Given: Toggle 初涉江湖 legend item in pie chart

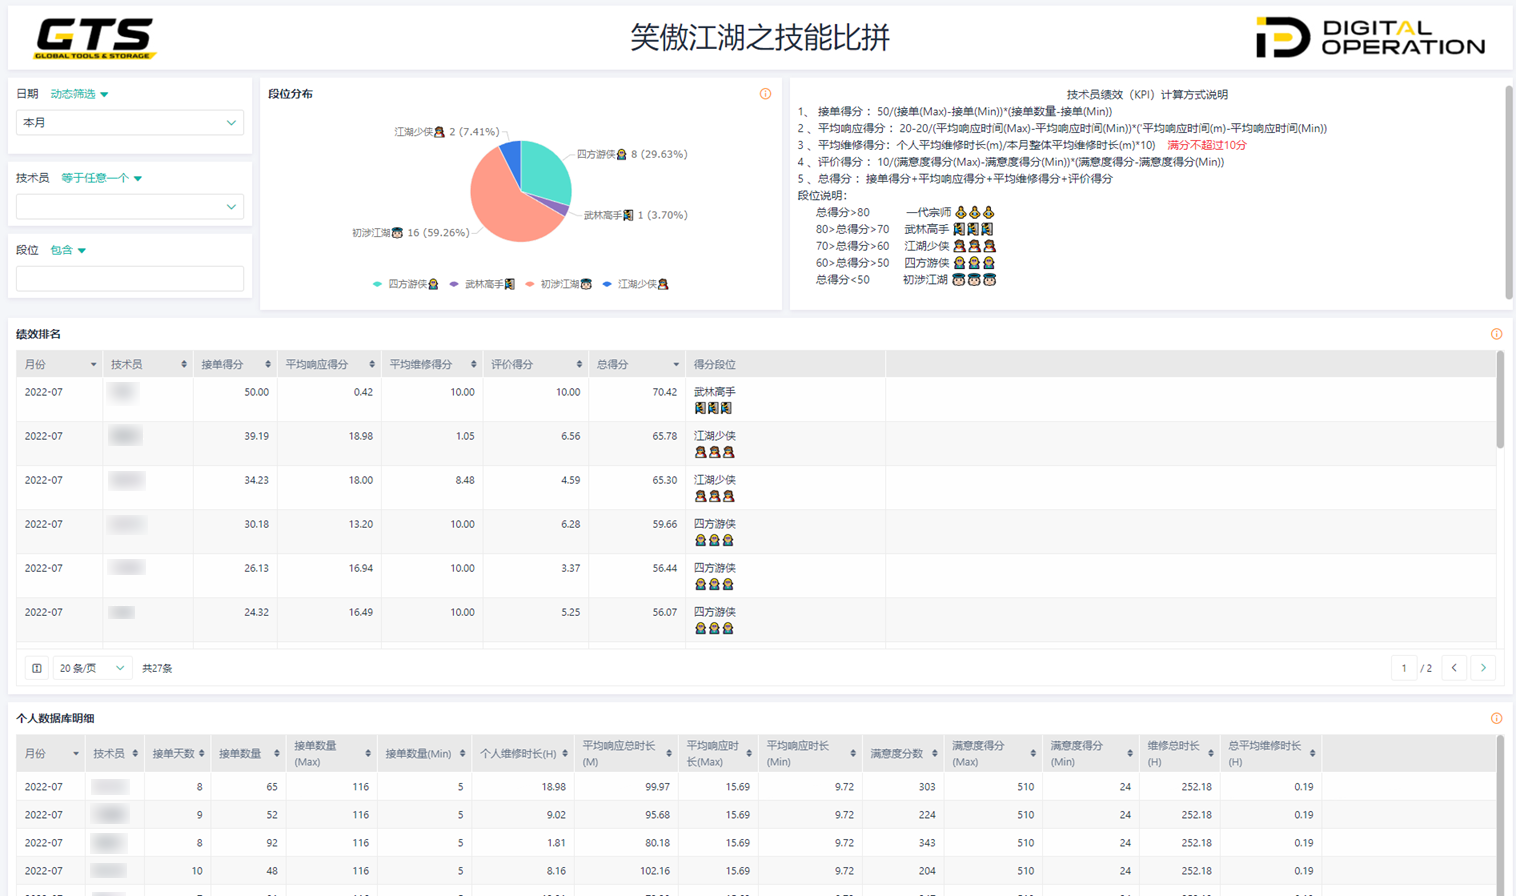Looking at the screenshot, I should point(558,284).
